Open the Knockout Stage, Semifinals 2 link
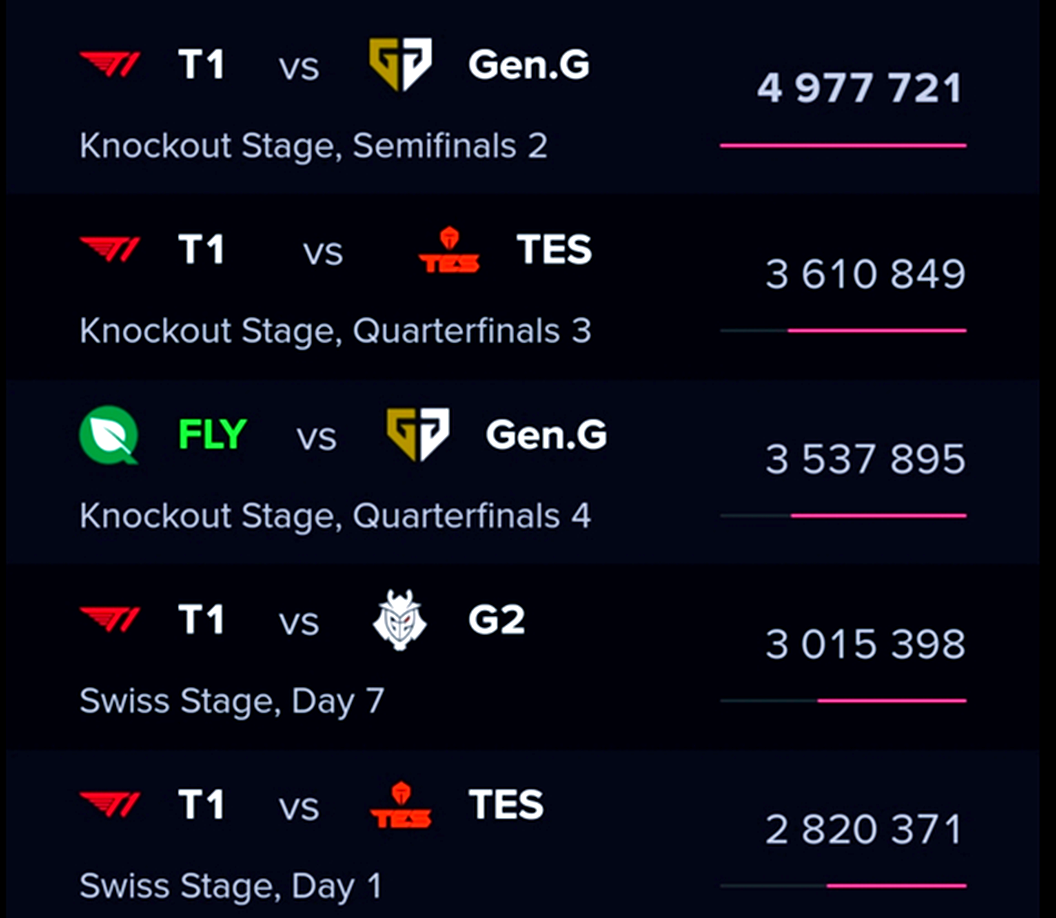1056x918 pixels. click(313, 146)
